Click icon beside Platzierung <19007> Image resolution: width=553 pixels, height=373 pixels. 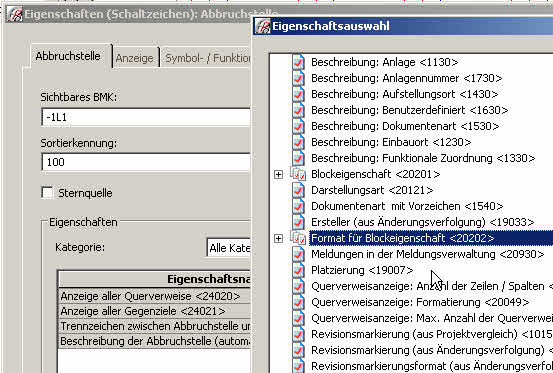pyautogui.click(x=298, y=270)
